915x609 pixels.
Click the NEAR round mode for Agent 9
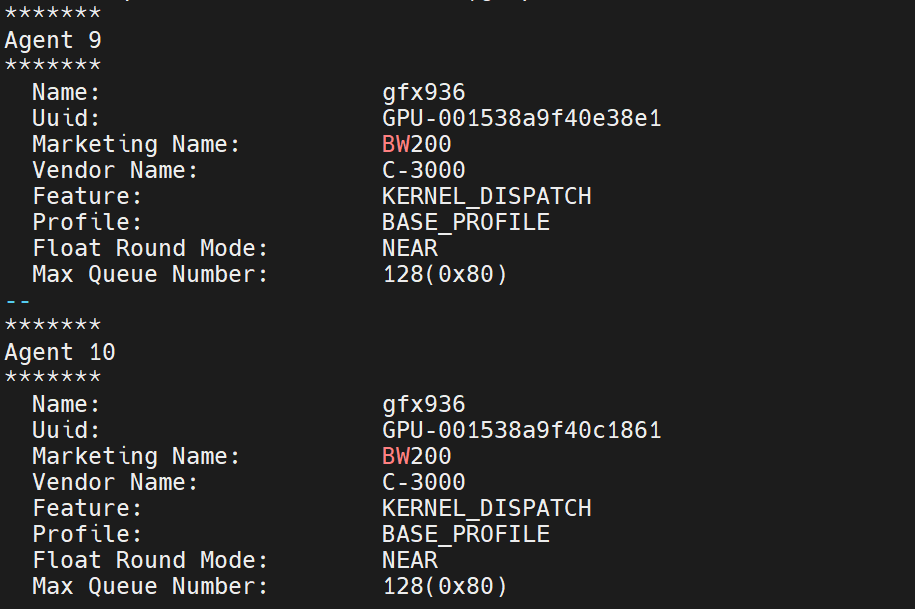click(410, 248)
